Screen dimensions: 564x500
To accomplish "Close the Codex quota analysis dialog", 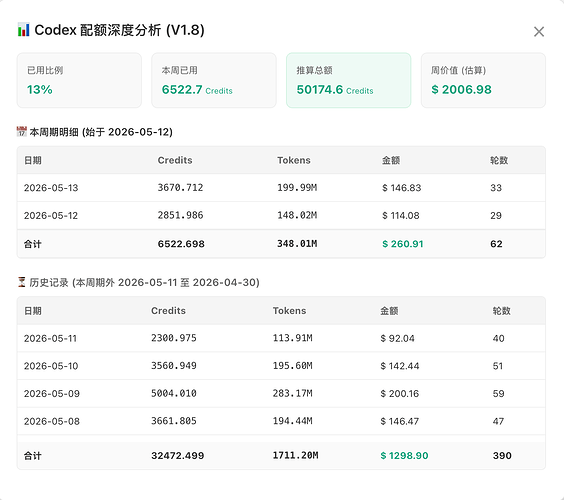I will 538,32.
